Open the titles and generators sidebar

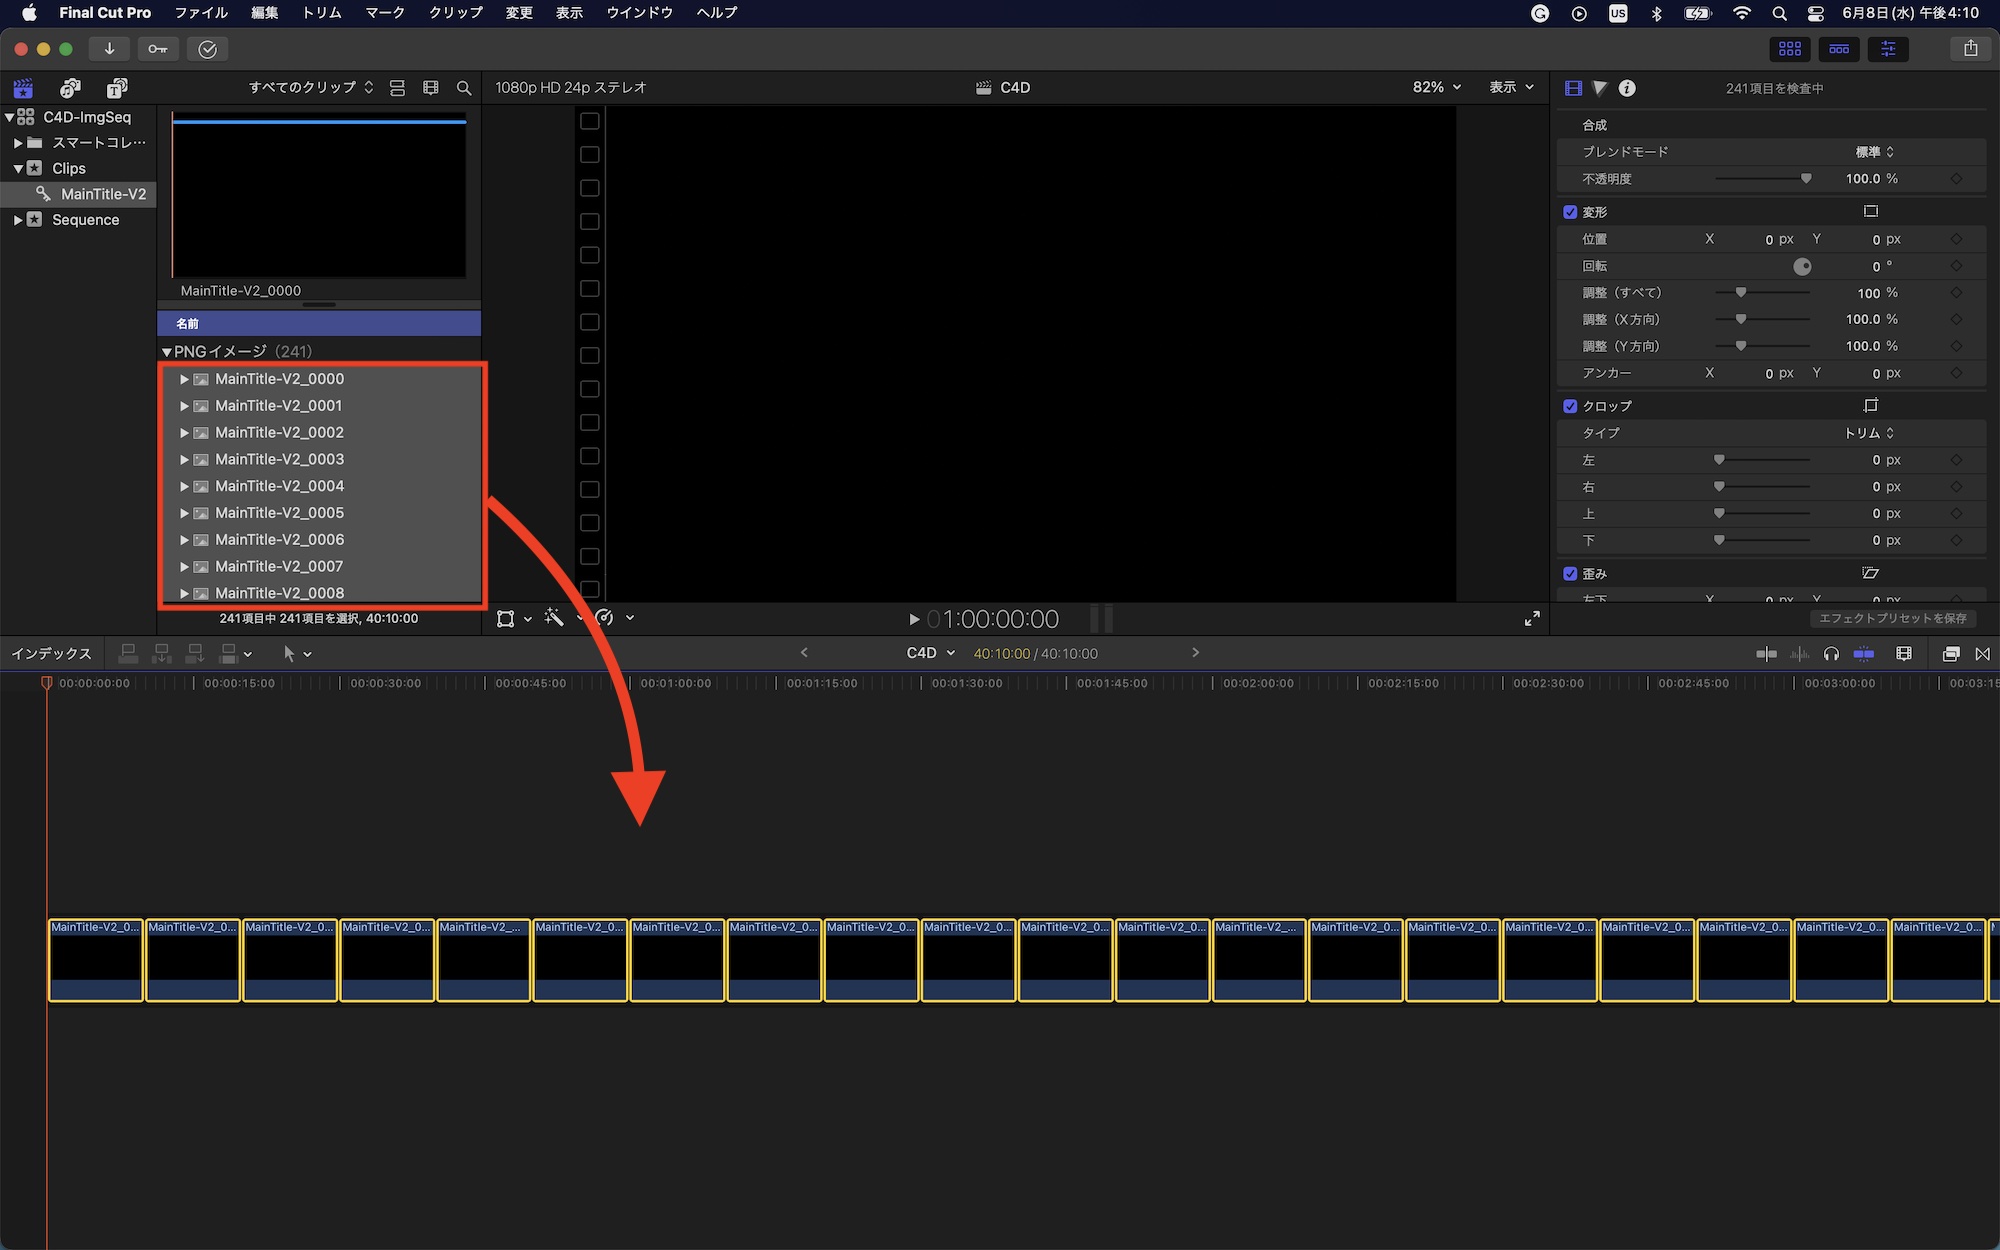117,88
